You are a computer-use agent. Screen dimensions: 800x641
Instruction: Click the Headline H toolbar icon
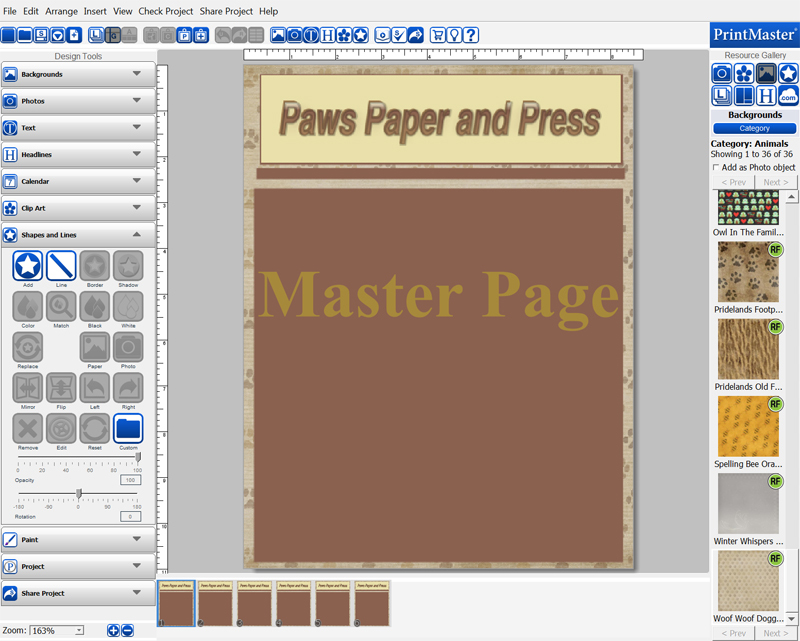click(328, 35)
